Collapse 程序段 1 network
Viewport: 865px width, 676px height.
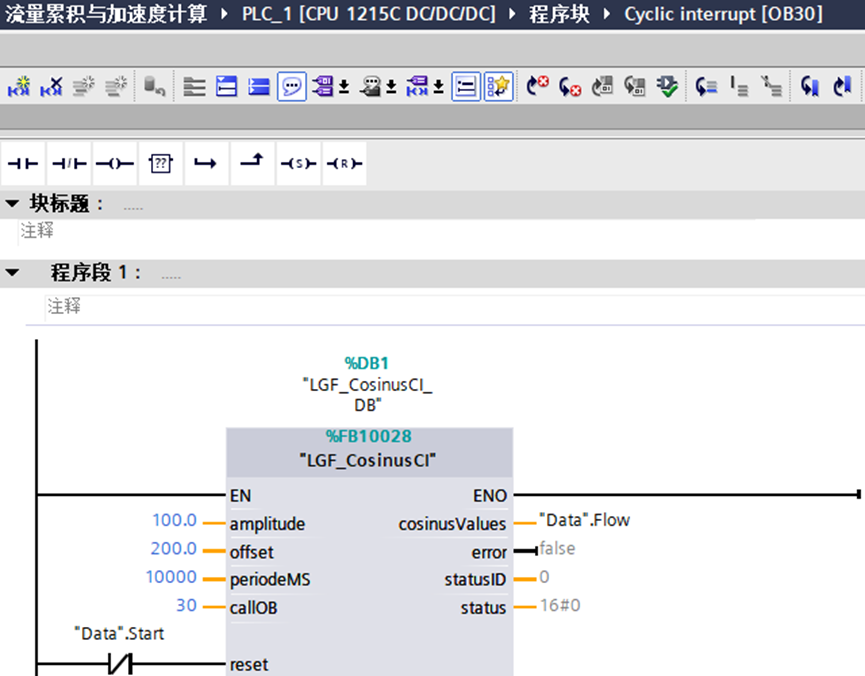pos(12,273)
